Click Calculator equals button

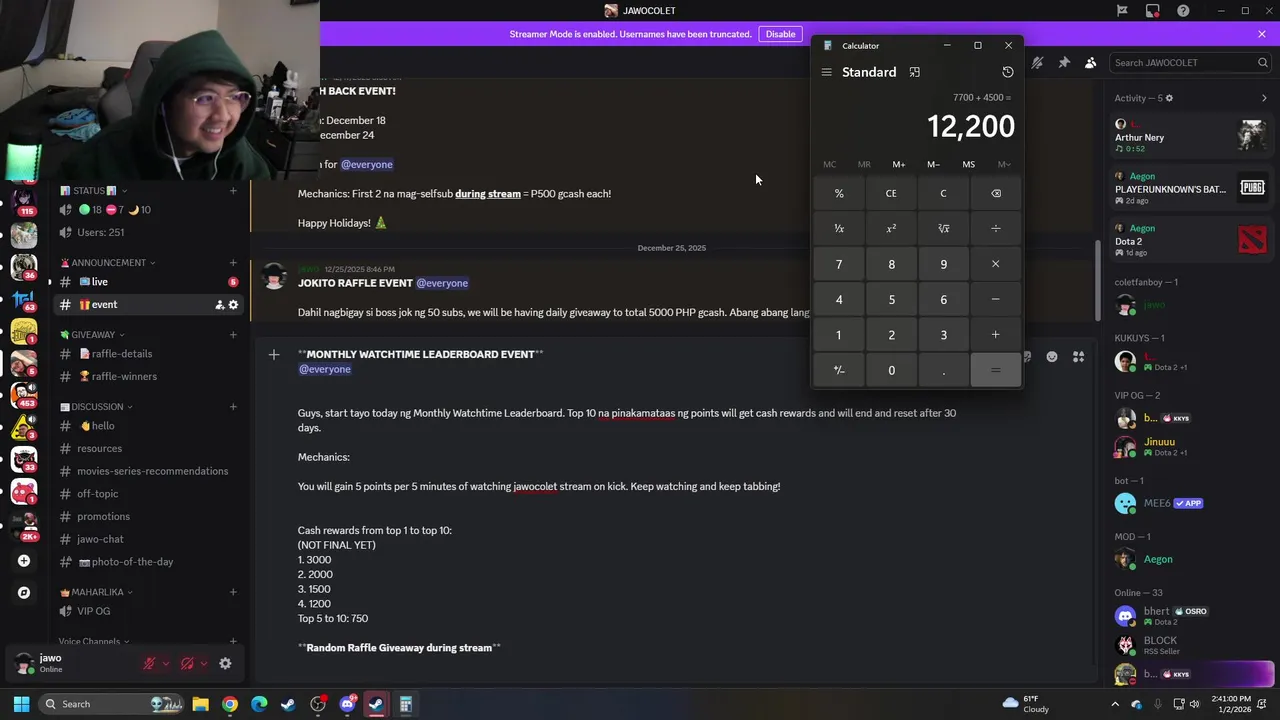pyautogui.click(x=995, y=370)
